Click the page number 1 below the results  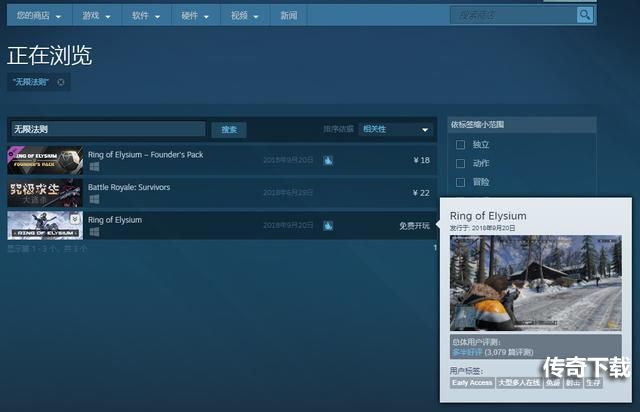[x=435, y=247]
